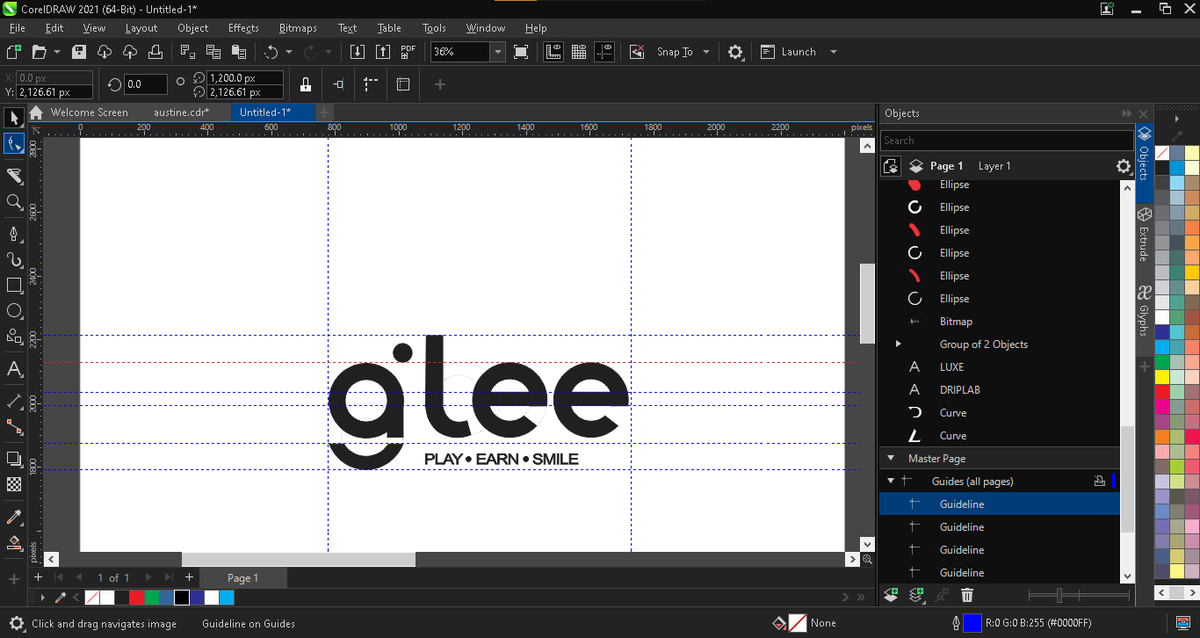Screen dimensions: 1200x638
Task: Click blue outline color swatch in status bar
Action: tap(972, 623)
